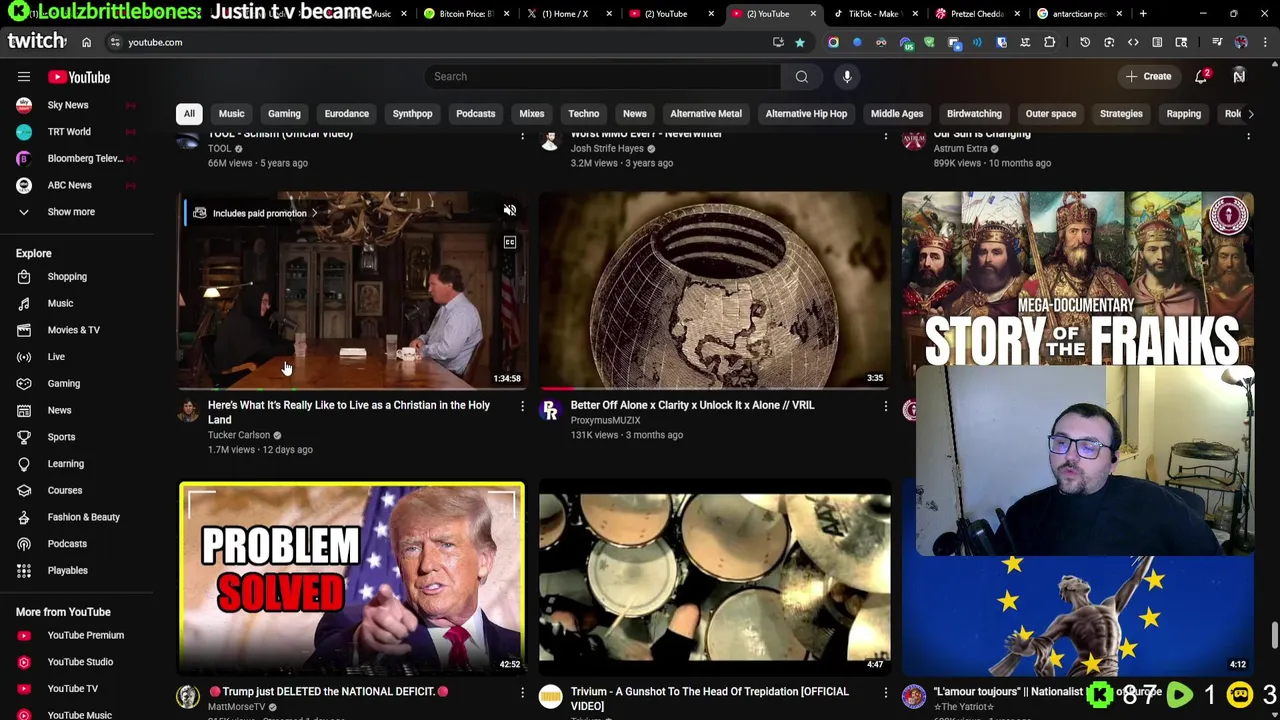The width and height of the screenshot is (1280, 720).
Task: Switch to the Bitcoin Price browser tab
Action: (465, 14)
